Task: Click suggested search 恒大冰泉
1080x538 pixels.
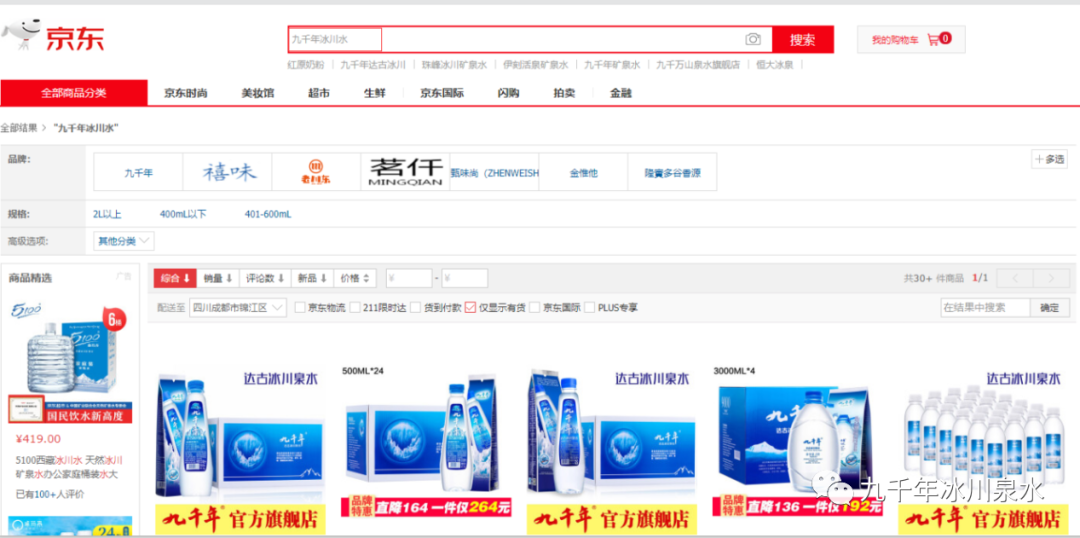Action: [x=774, y=65]
